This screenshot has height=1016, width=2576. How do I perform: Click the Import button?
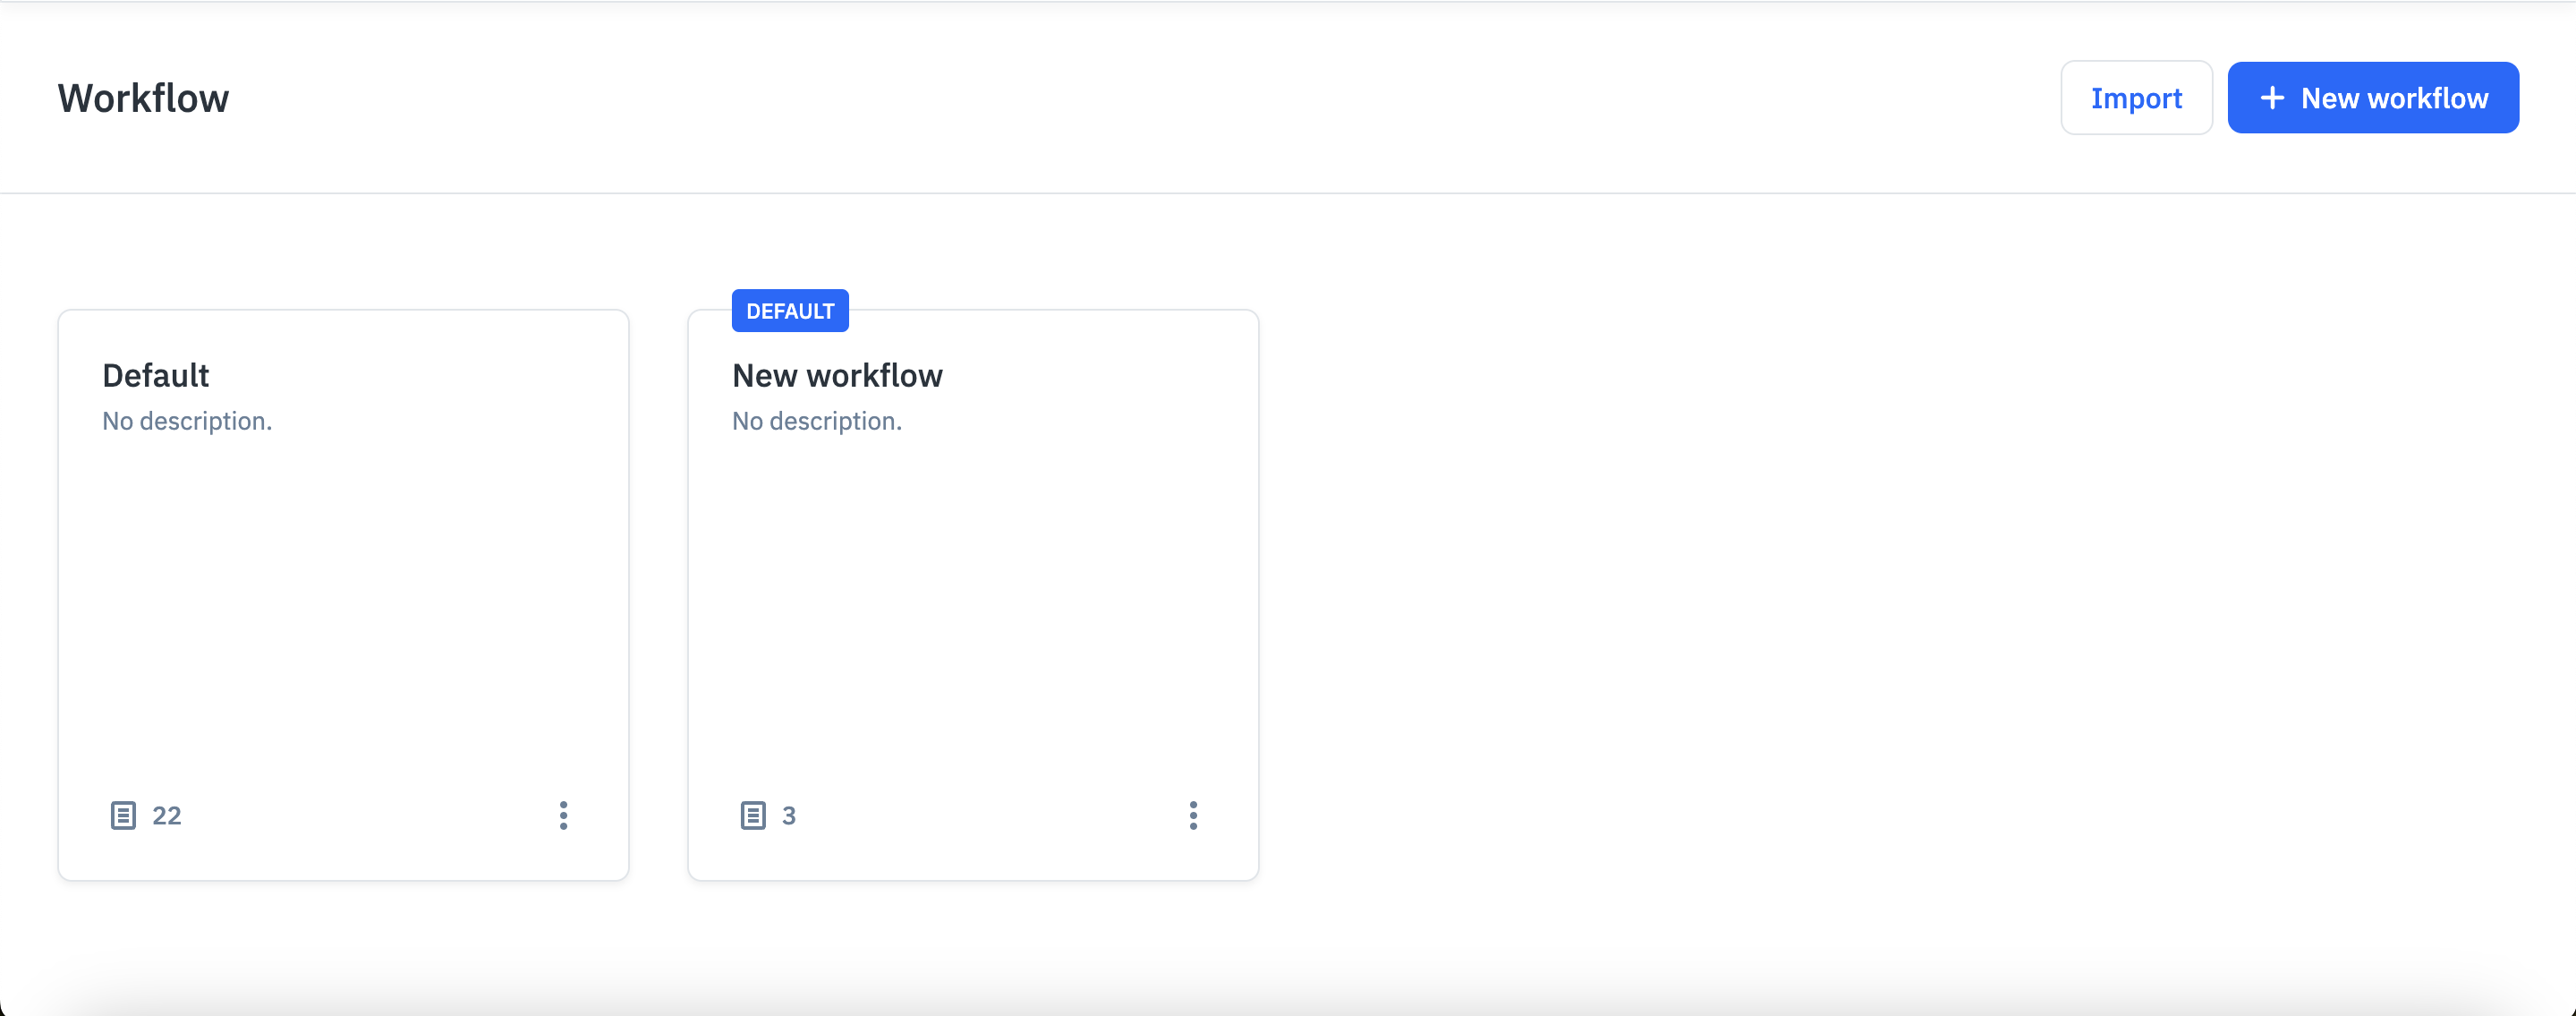point(2136,97)
